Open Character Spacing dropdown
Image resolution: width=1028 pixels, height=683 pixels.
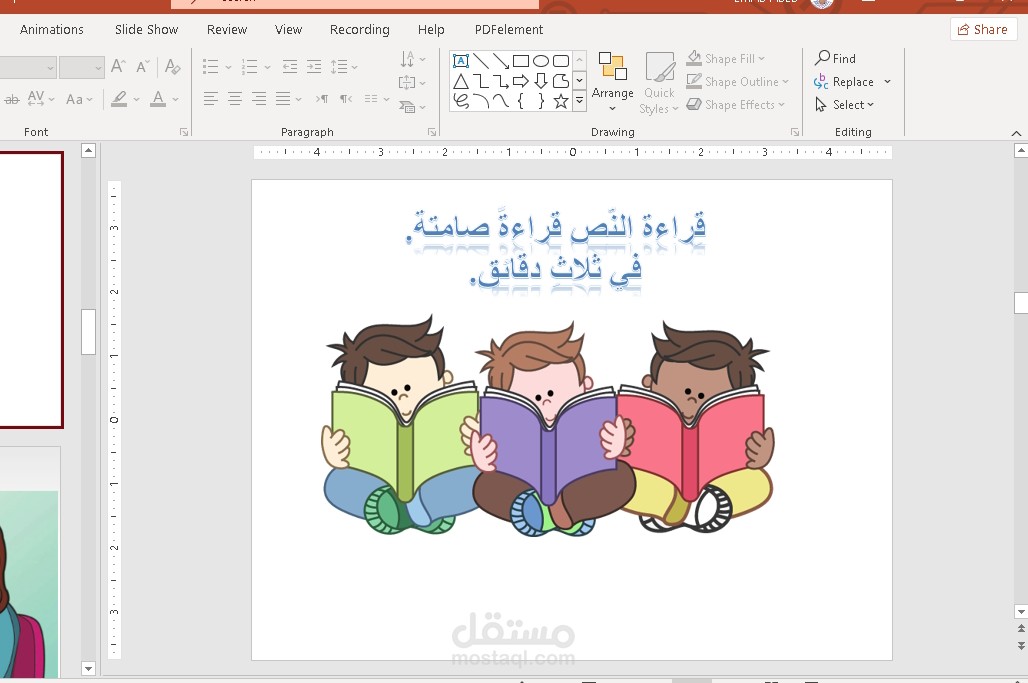click(41, 100)
